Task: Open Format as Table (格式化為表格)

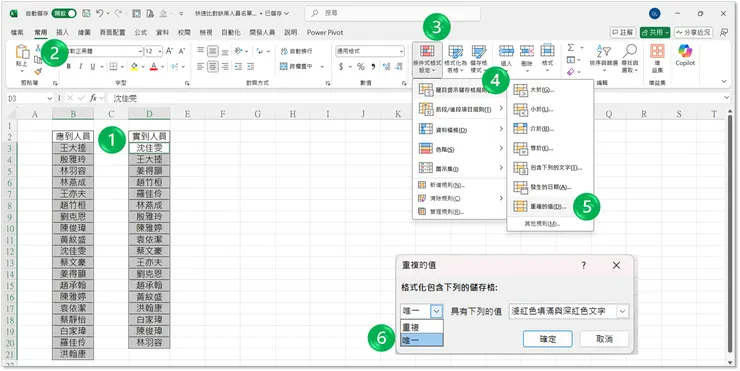Action: click(455, 59)
